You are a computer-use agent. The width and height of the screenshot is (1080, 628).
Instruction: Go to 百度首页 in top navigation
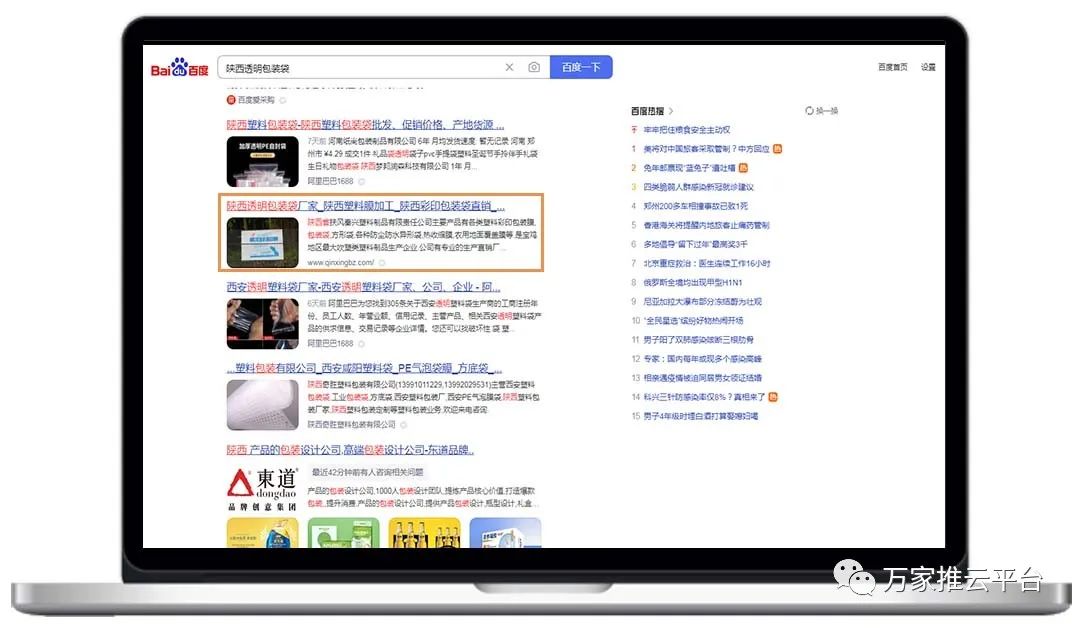[x=892, y=68]
